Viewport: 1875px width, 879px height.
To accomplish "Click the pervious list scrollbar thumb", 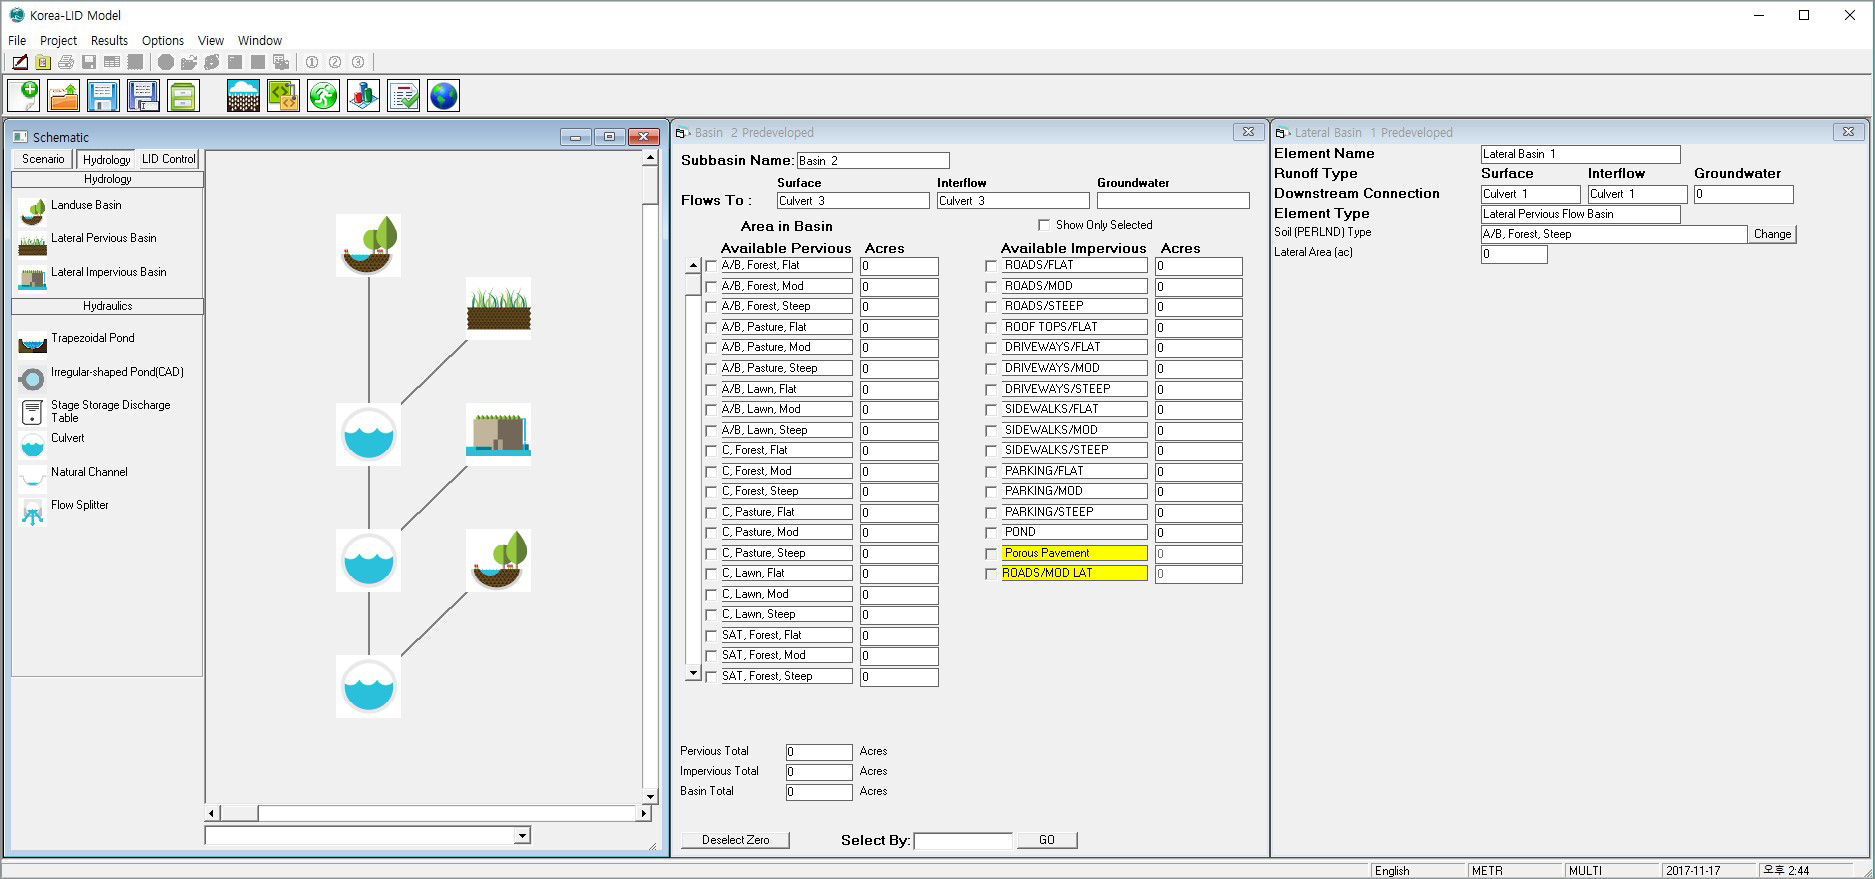I will pyautogui.click(x=693, y=284).
